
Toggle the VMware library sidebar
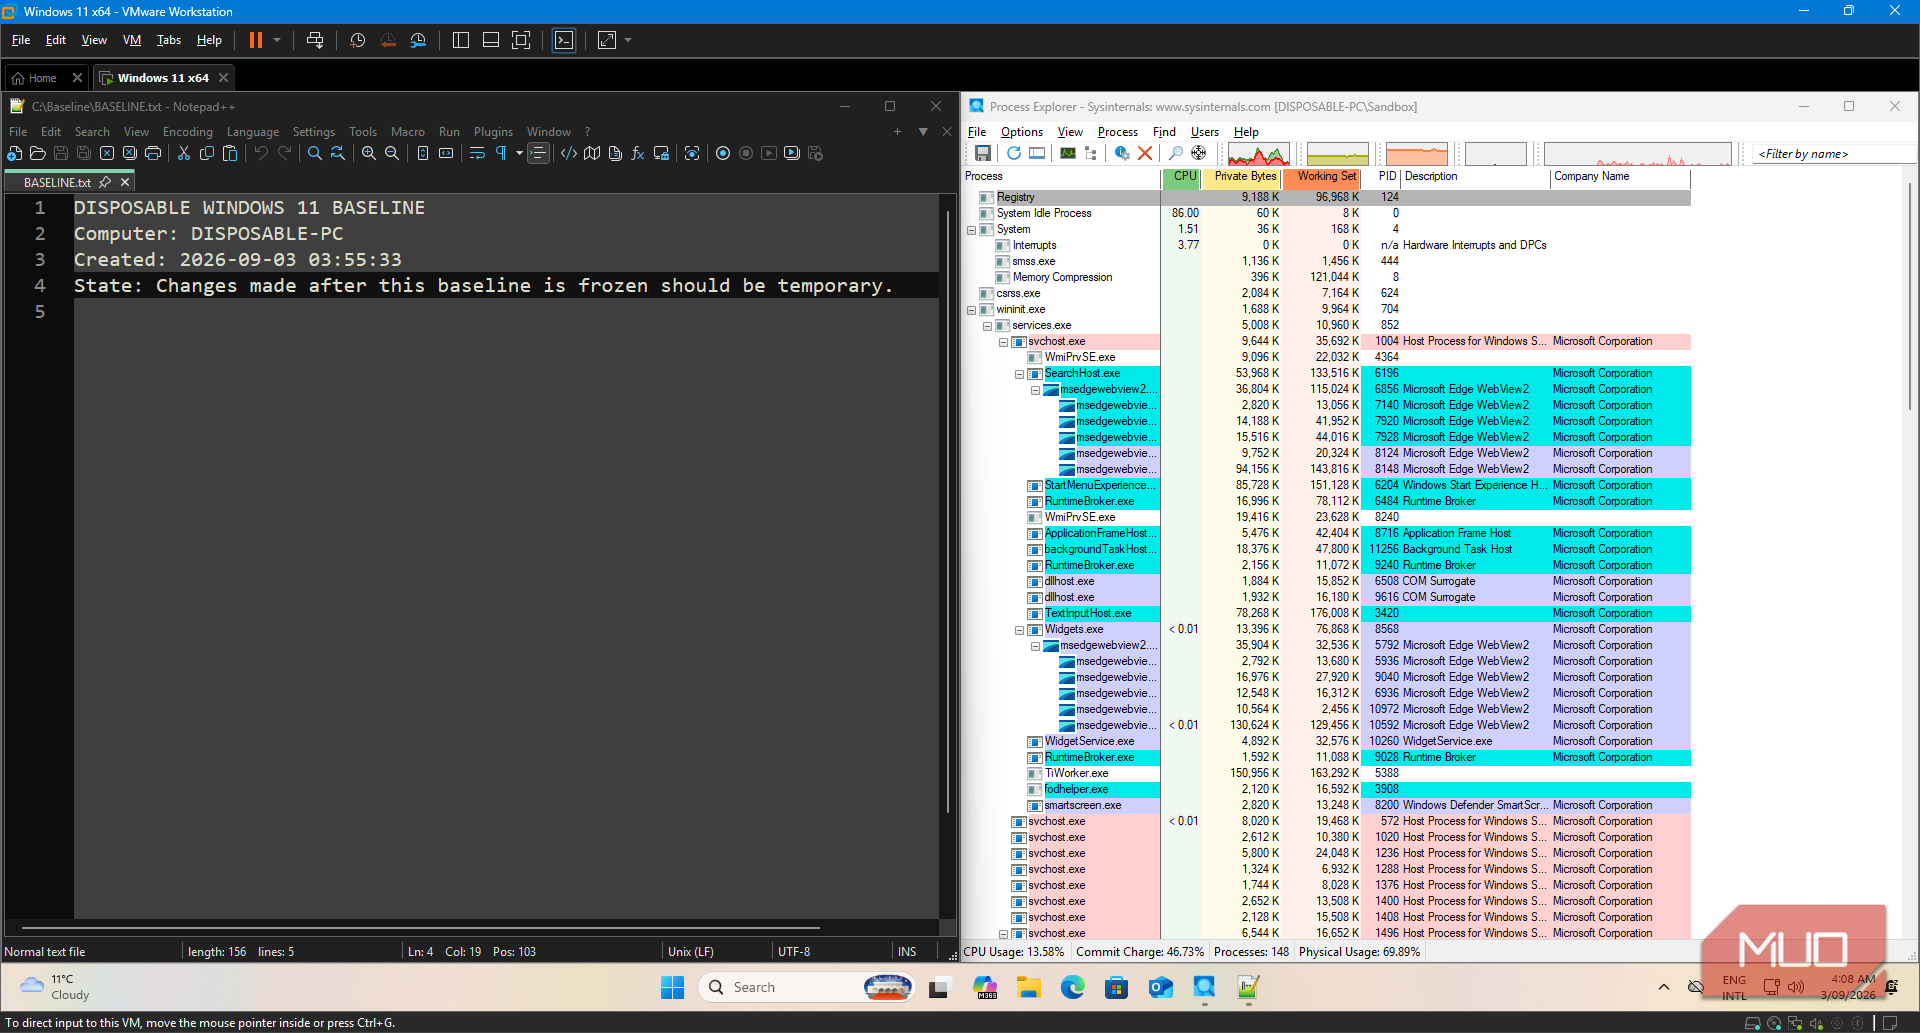coord(461,40)
